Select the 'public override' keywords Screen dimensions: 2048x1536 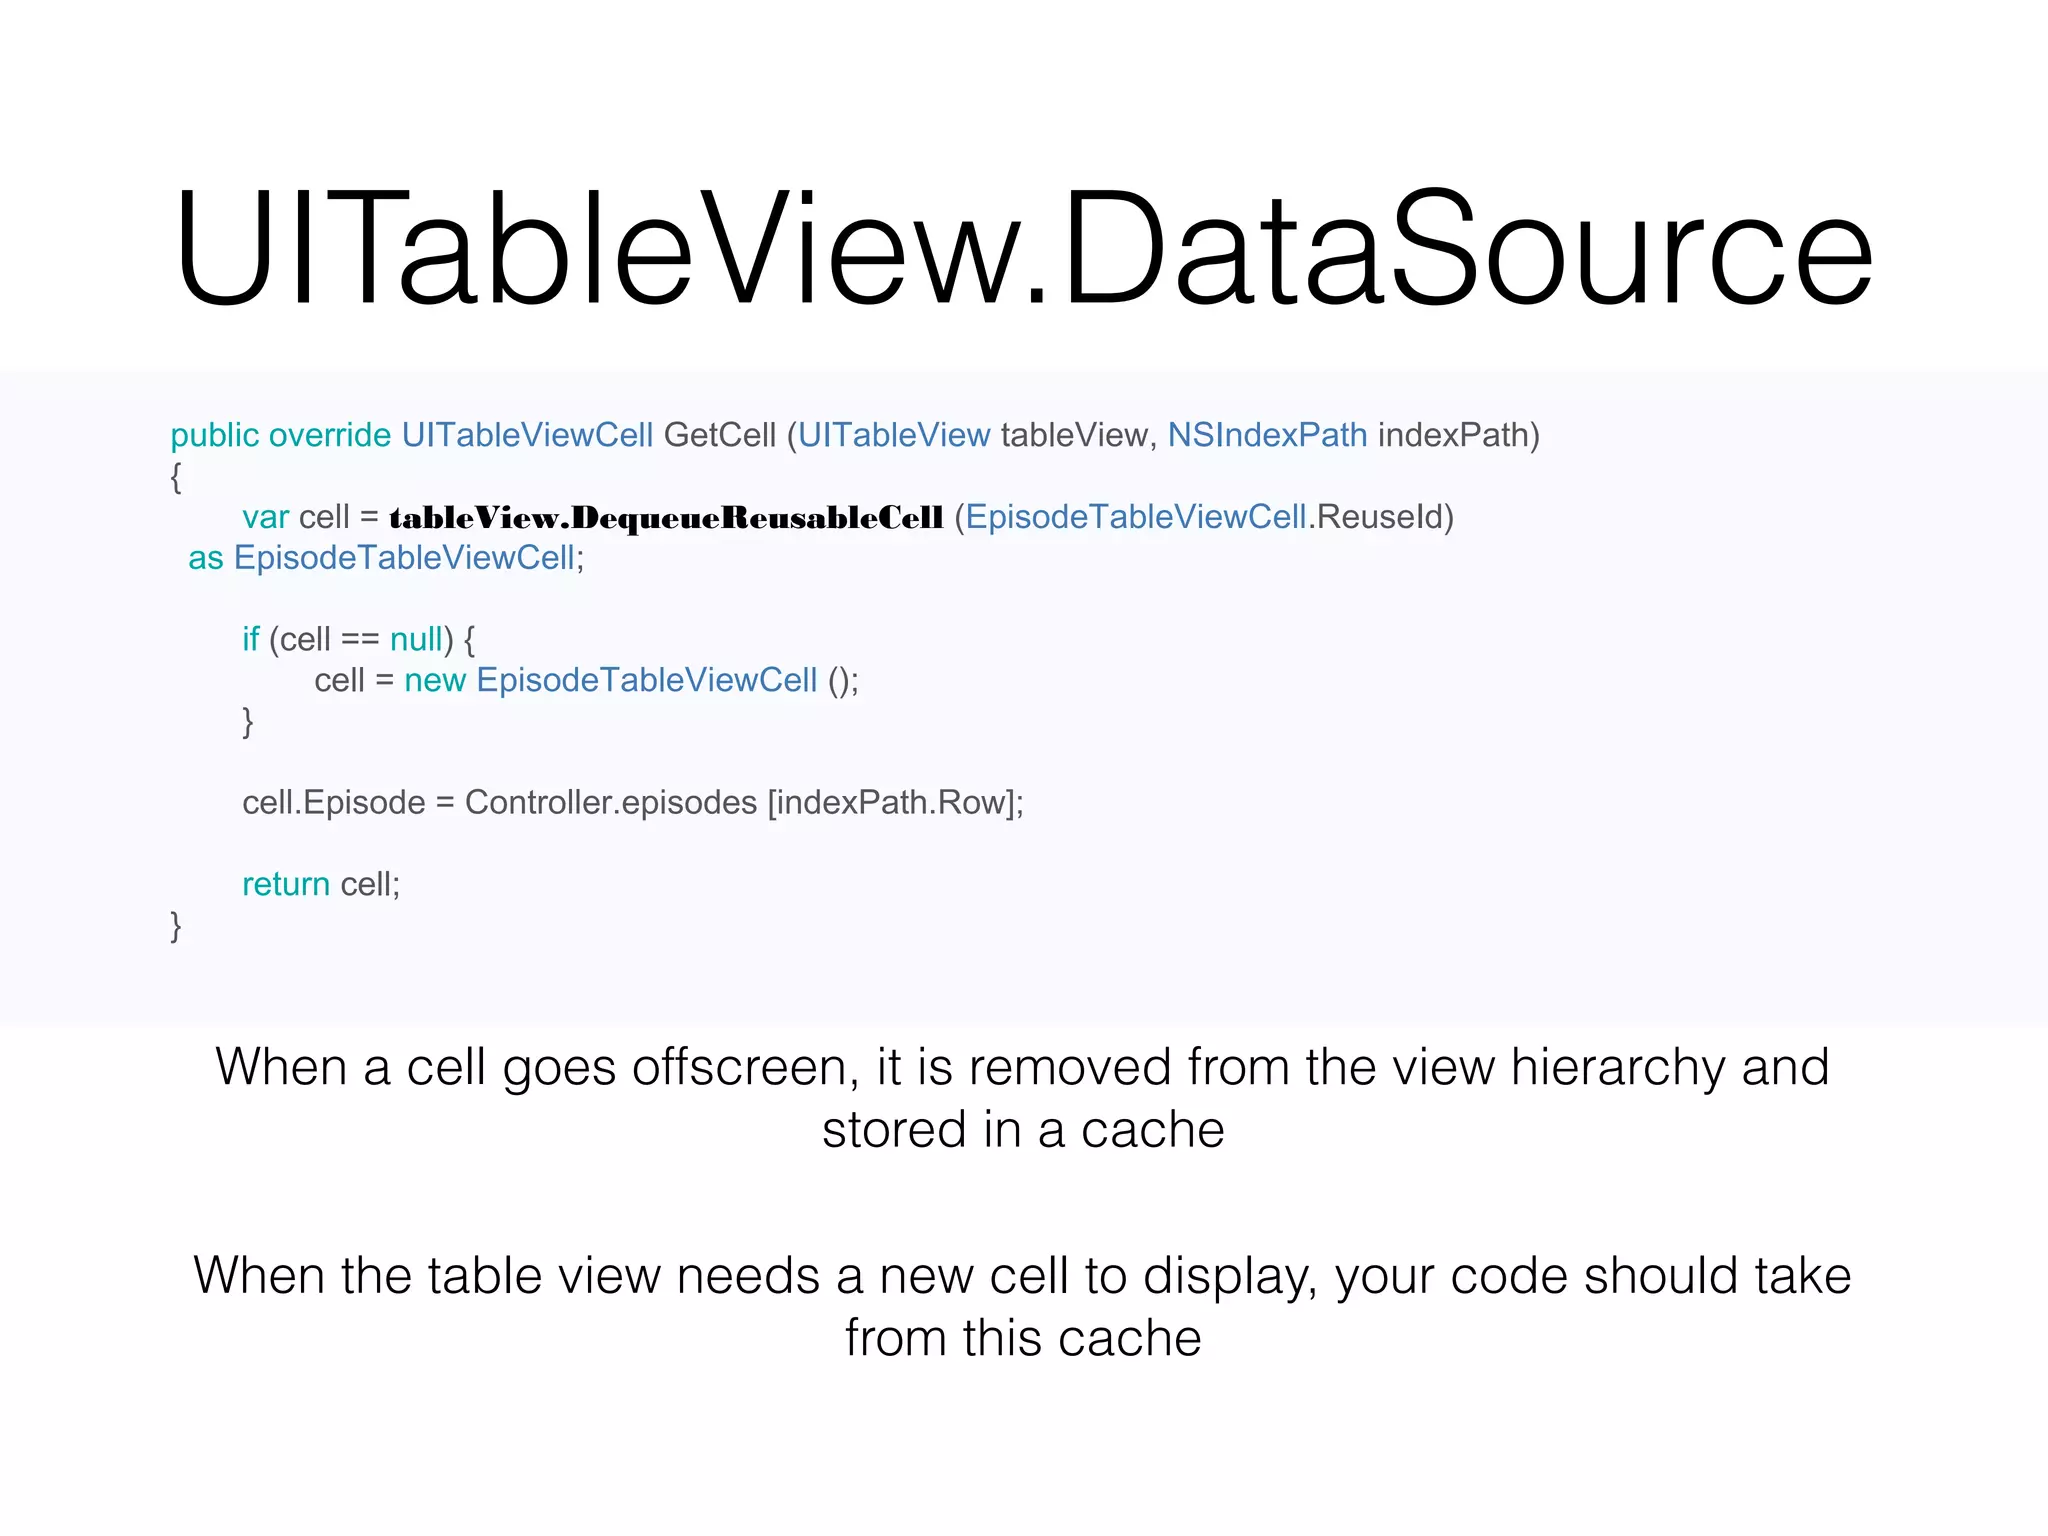(280, 436)
